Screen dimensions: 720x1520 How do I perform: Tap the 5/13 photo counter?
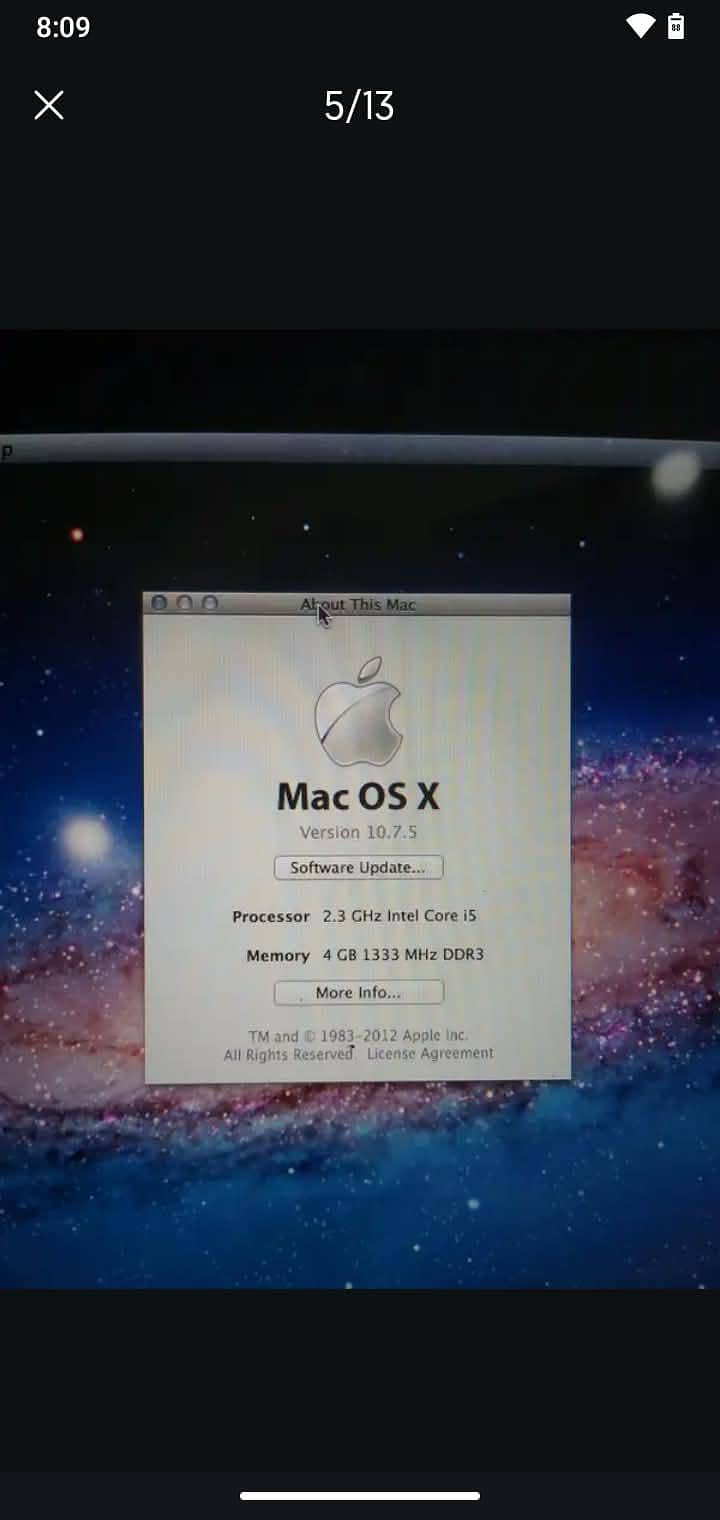click(x=359, y=105)
